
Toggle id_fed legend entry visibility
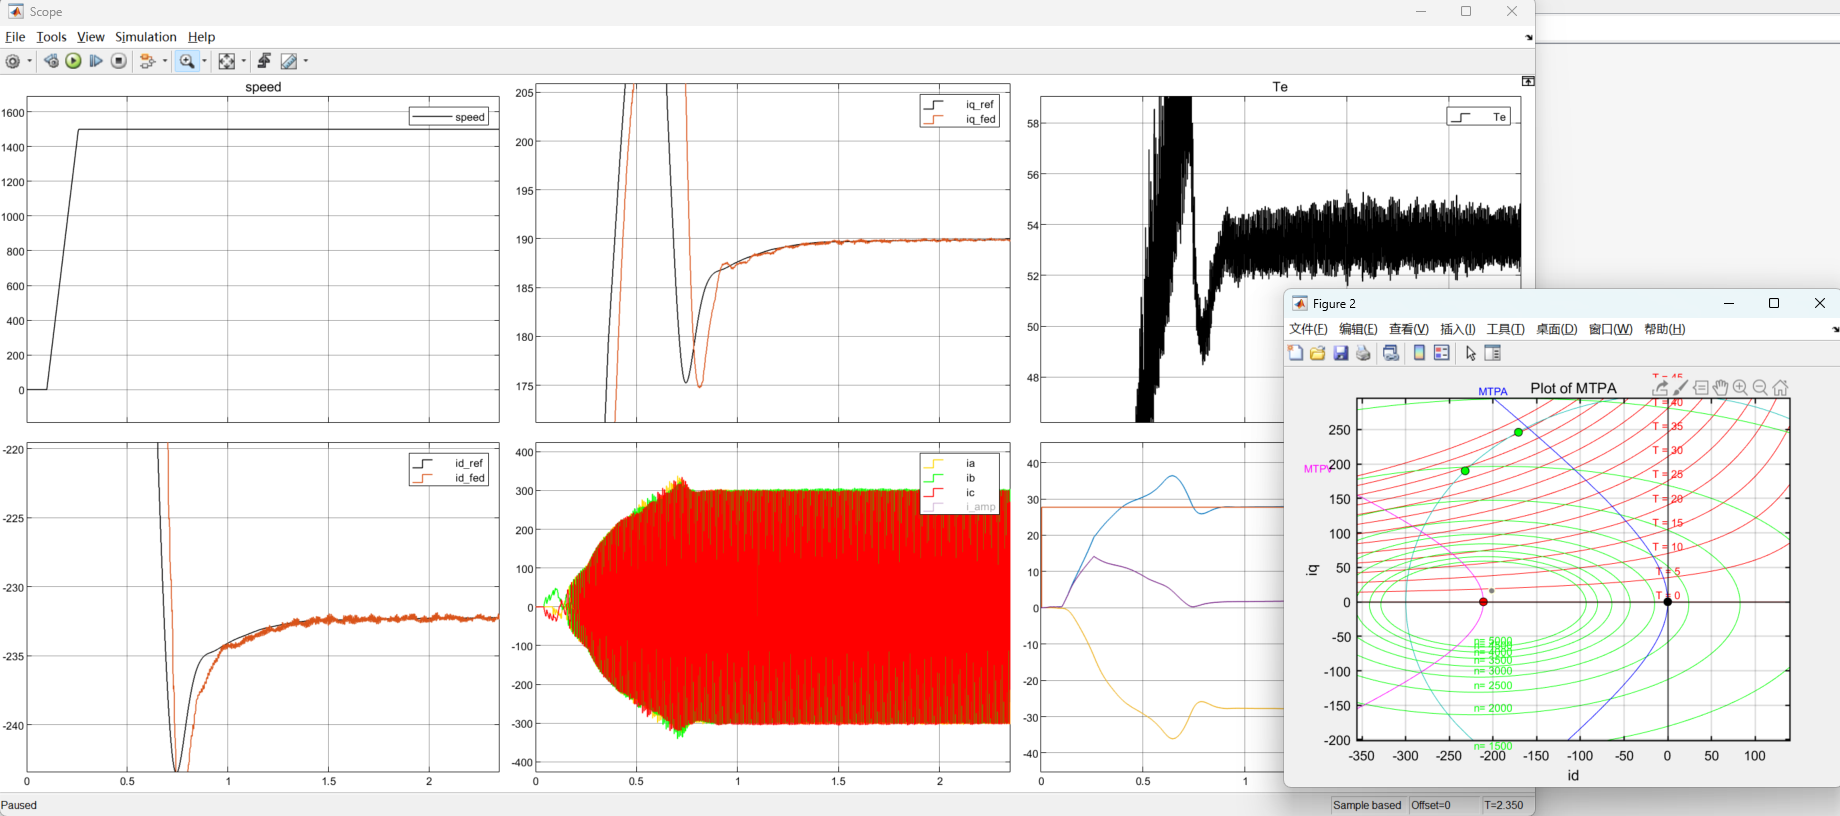(x=448, y=478)
